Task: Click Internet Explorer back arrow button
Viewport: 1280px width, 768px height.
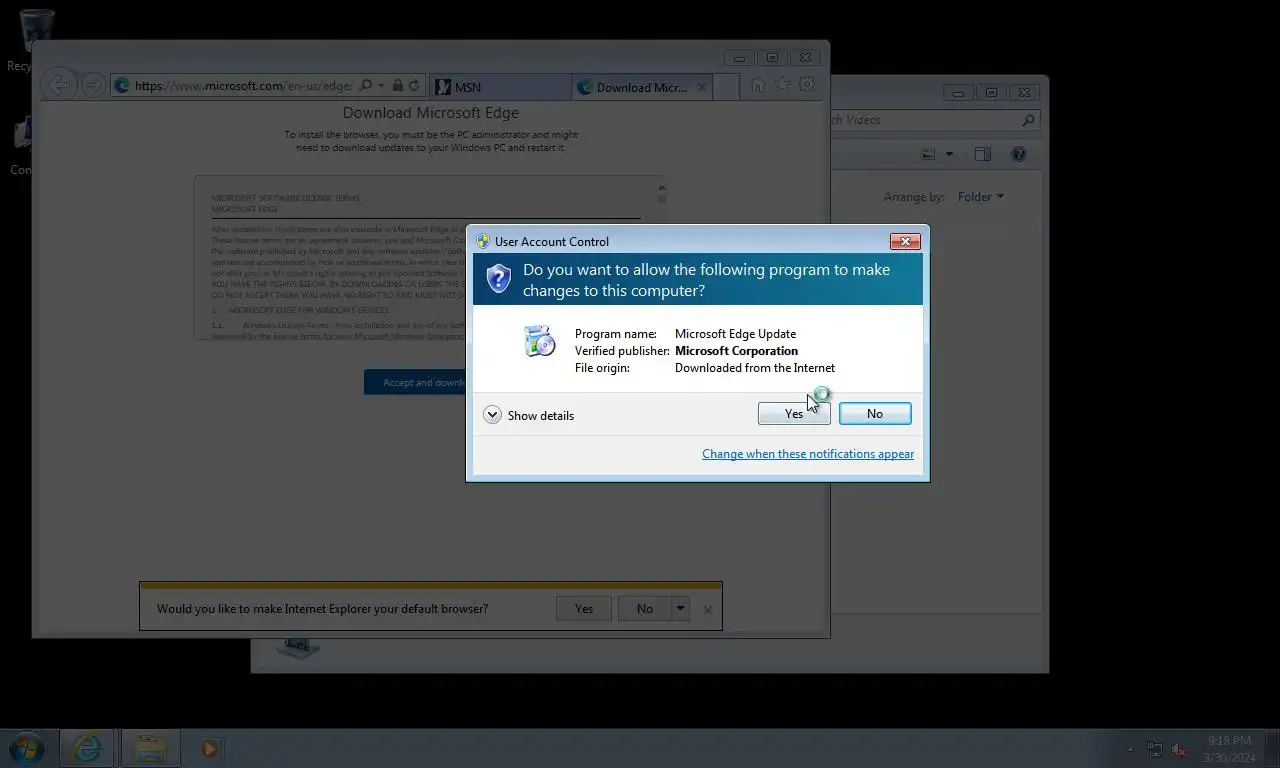Action: point(60,85)
